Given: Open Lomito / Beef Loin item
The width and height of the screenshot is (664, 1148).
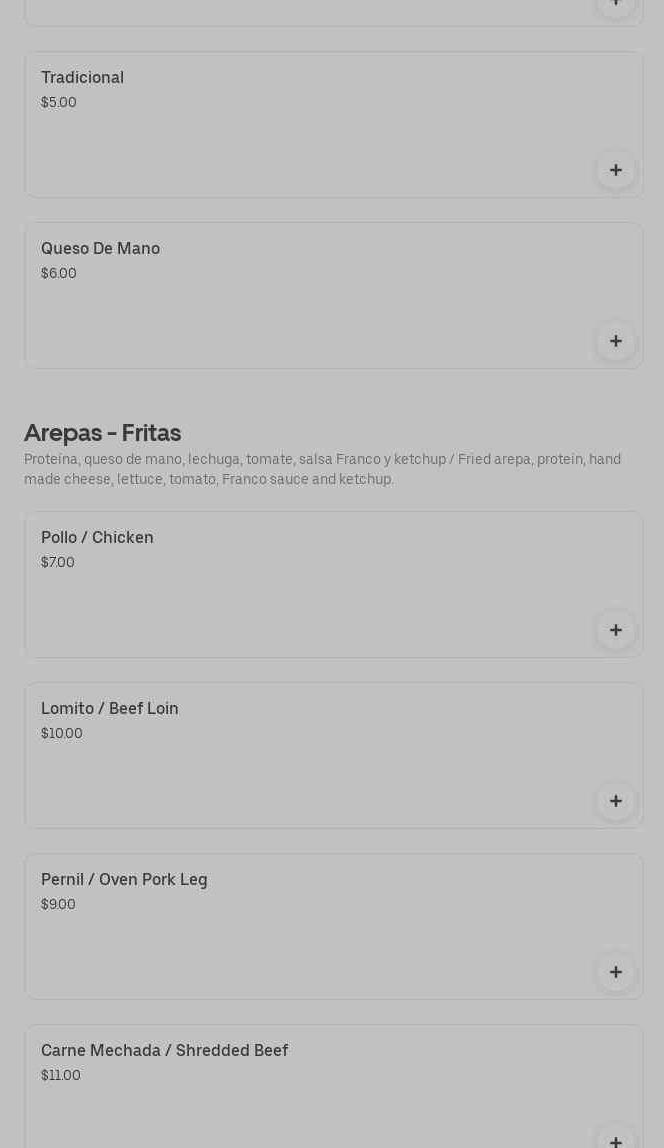Looking at the screenshot, I should pos(110,709).
